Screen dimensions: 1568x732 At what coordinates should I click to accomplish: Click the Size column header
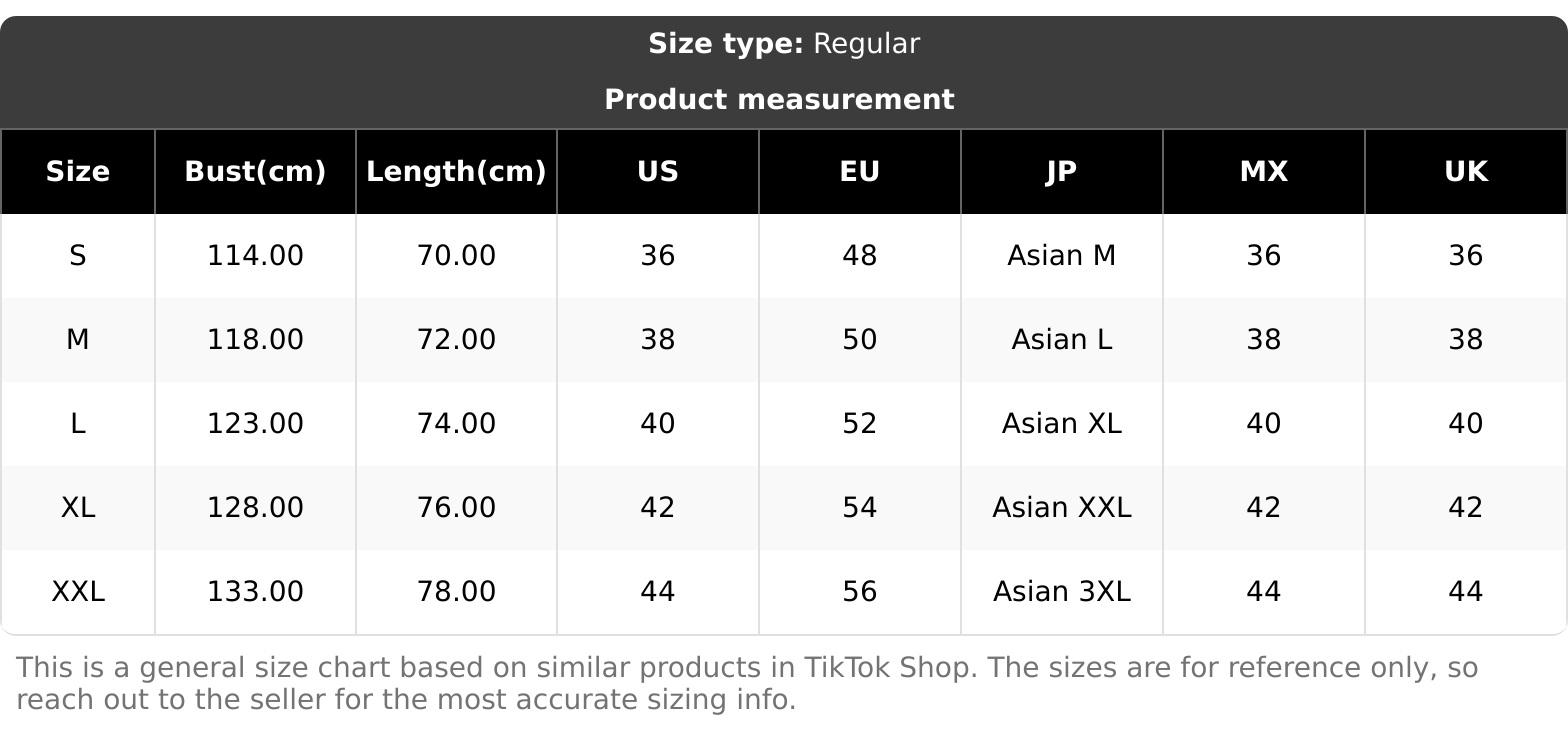[77, 172]
